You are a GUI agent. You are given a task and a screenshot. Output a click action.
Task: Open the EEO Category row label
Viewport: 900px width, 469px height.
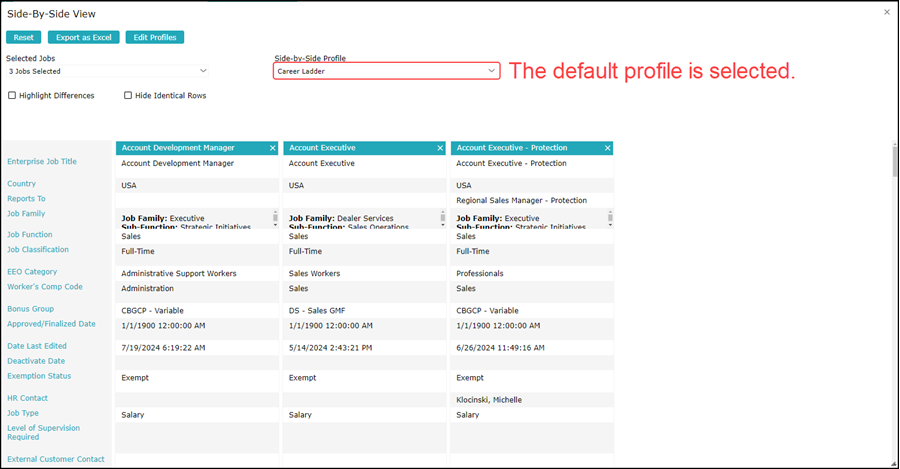(32, 272)
